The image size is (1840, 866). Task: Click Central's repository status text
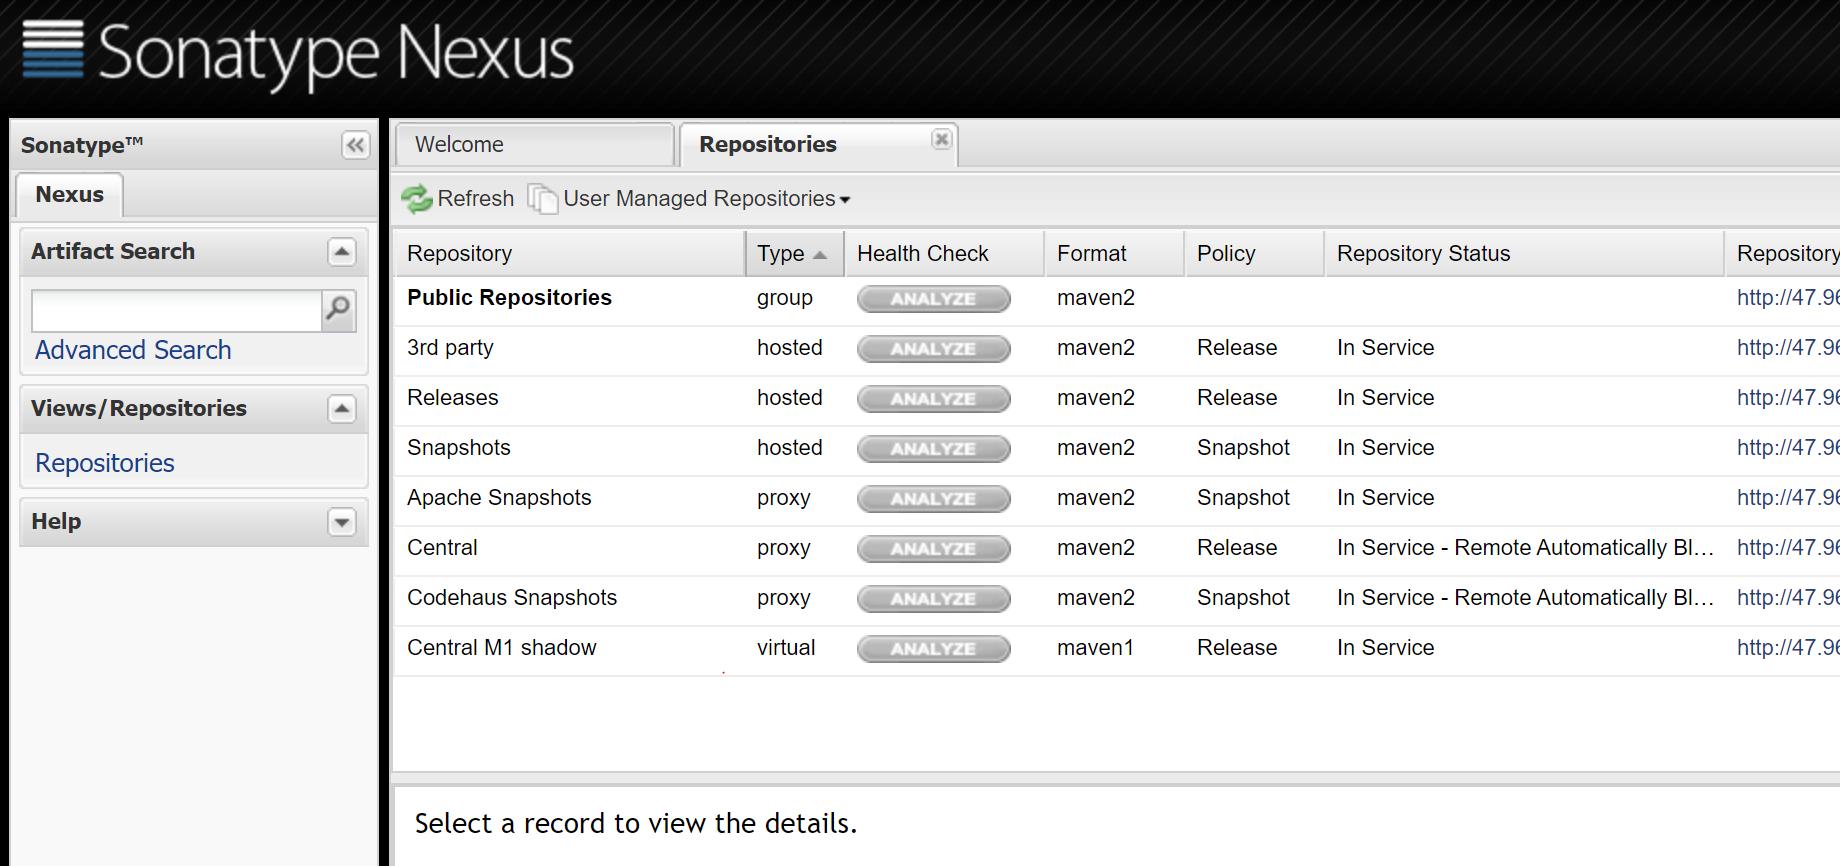[1525, 548]
